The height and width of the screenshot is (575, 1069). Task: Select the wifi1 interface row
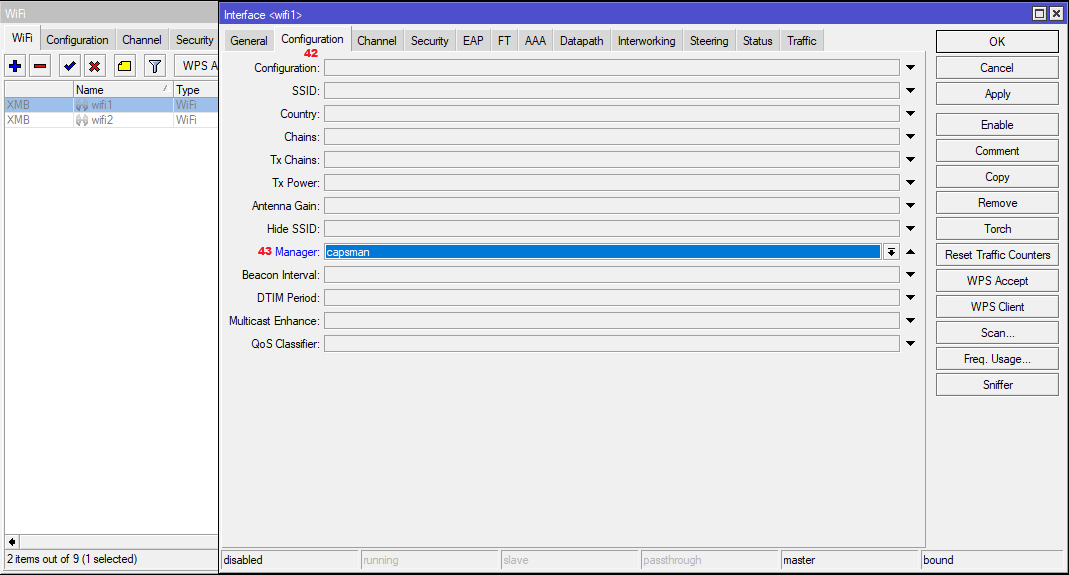click(102, 105)
